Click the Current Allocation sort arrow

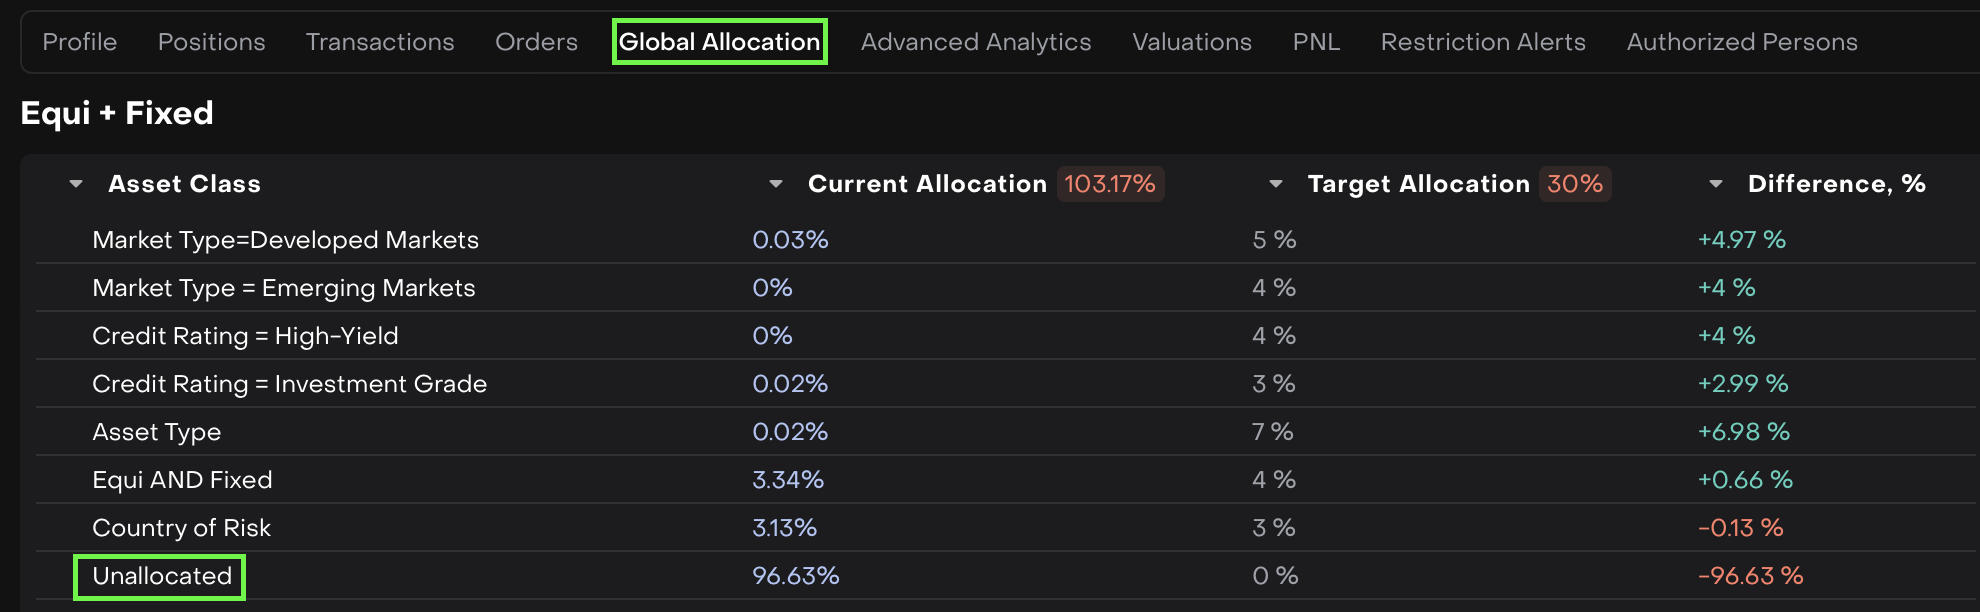pyautogui.click(x=776, y=184)
